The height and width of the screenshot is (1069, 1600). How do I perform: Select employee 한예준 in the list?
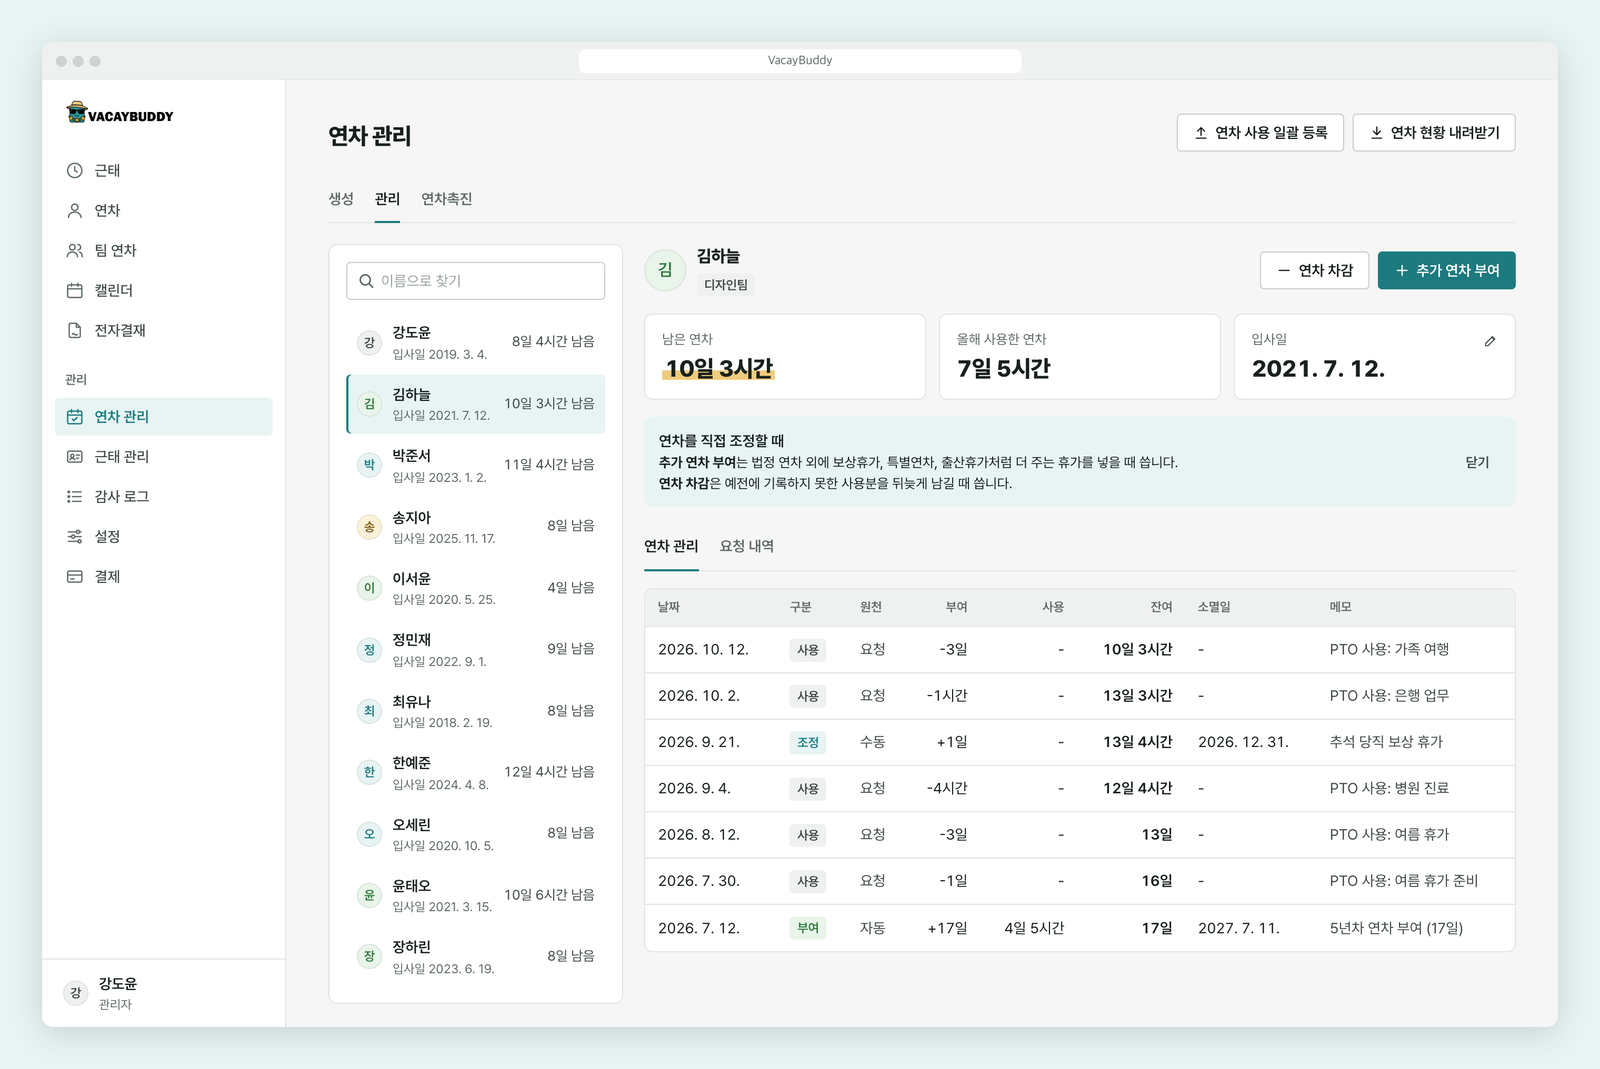tap(476, 773)
